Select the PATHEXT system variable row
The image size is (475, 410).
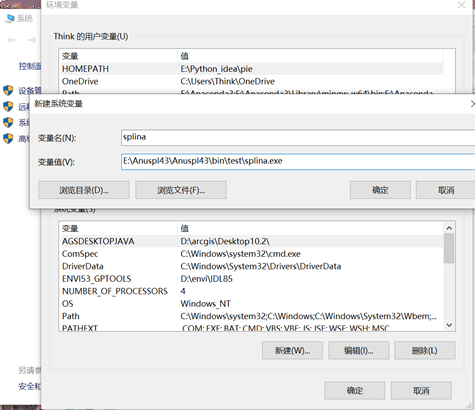pos(252,327)
